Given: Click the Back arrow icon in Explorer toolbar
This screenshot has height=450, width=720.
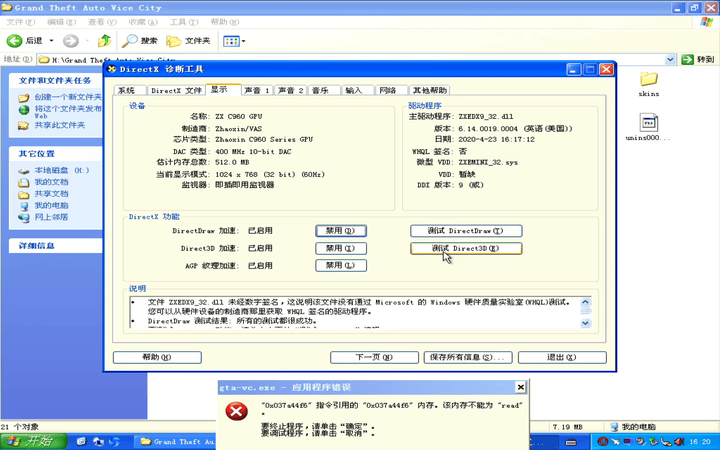Looking at the screenshot, I should (x=14, y=41).
